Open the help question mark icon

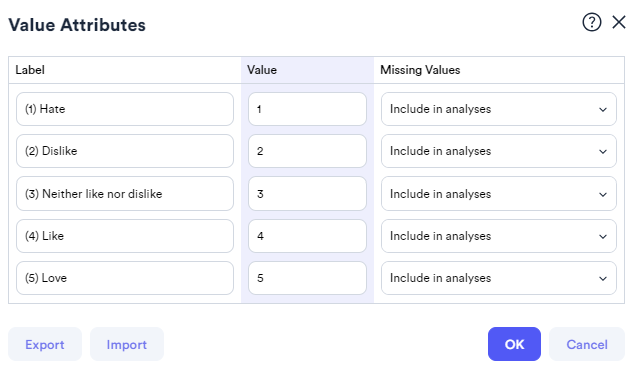click(x=592, y=22)
